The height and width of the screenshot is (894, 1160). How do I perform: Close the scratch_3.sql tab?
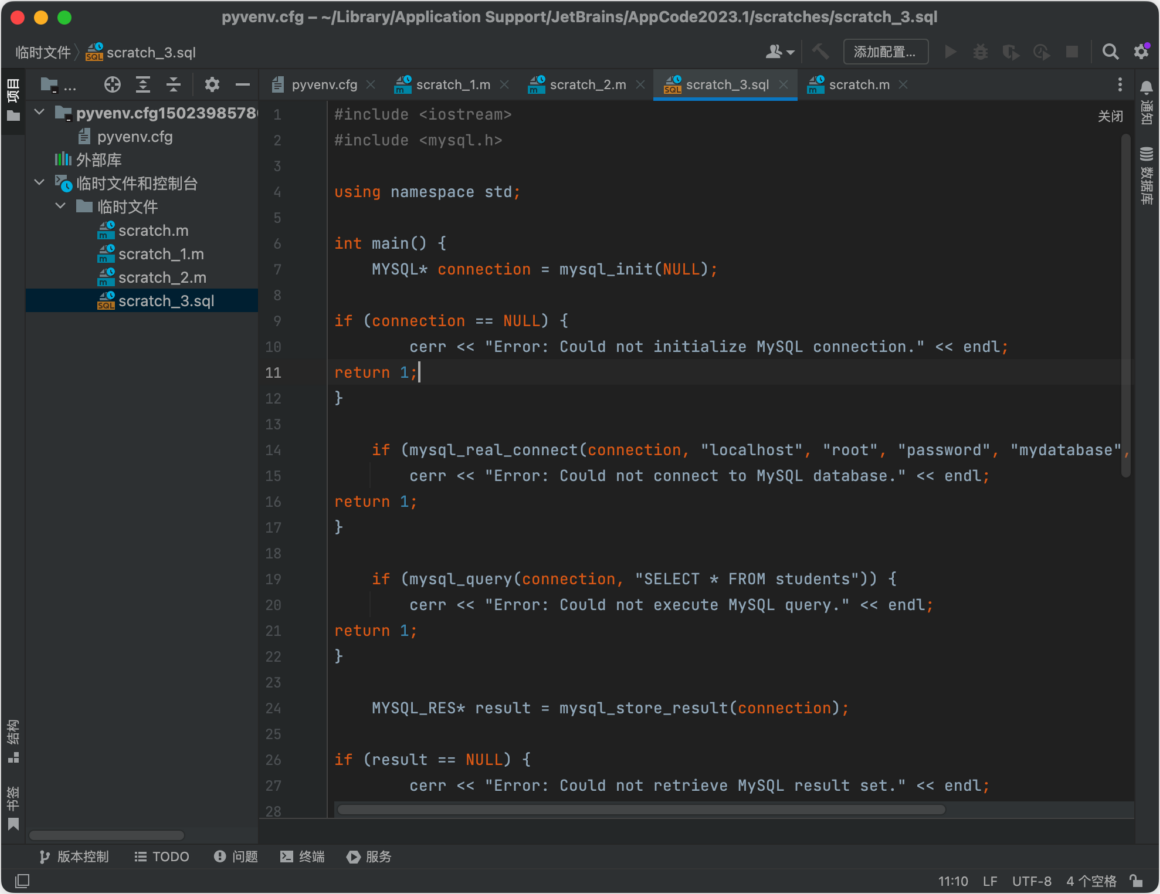pos(783,85)
